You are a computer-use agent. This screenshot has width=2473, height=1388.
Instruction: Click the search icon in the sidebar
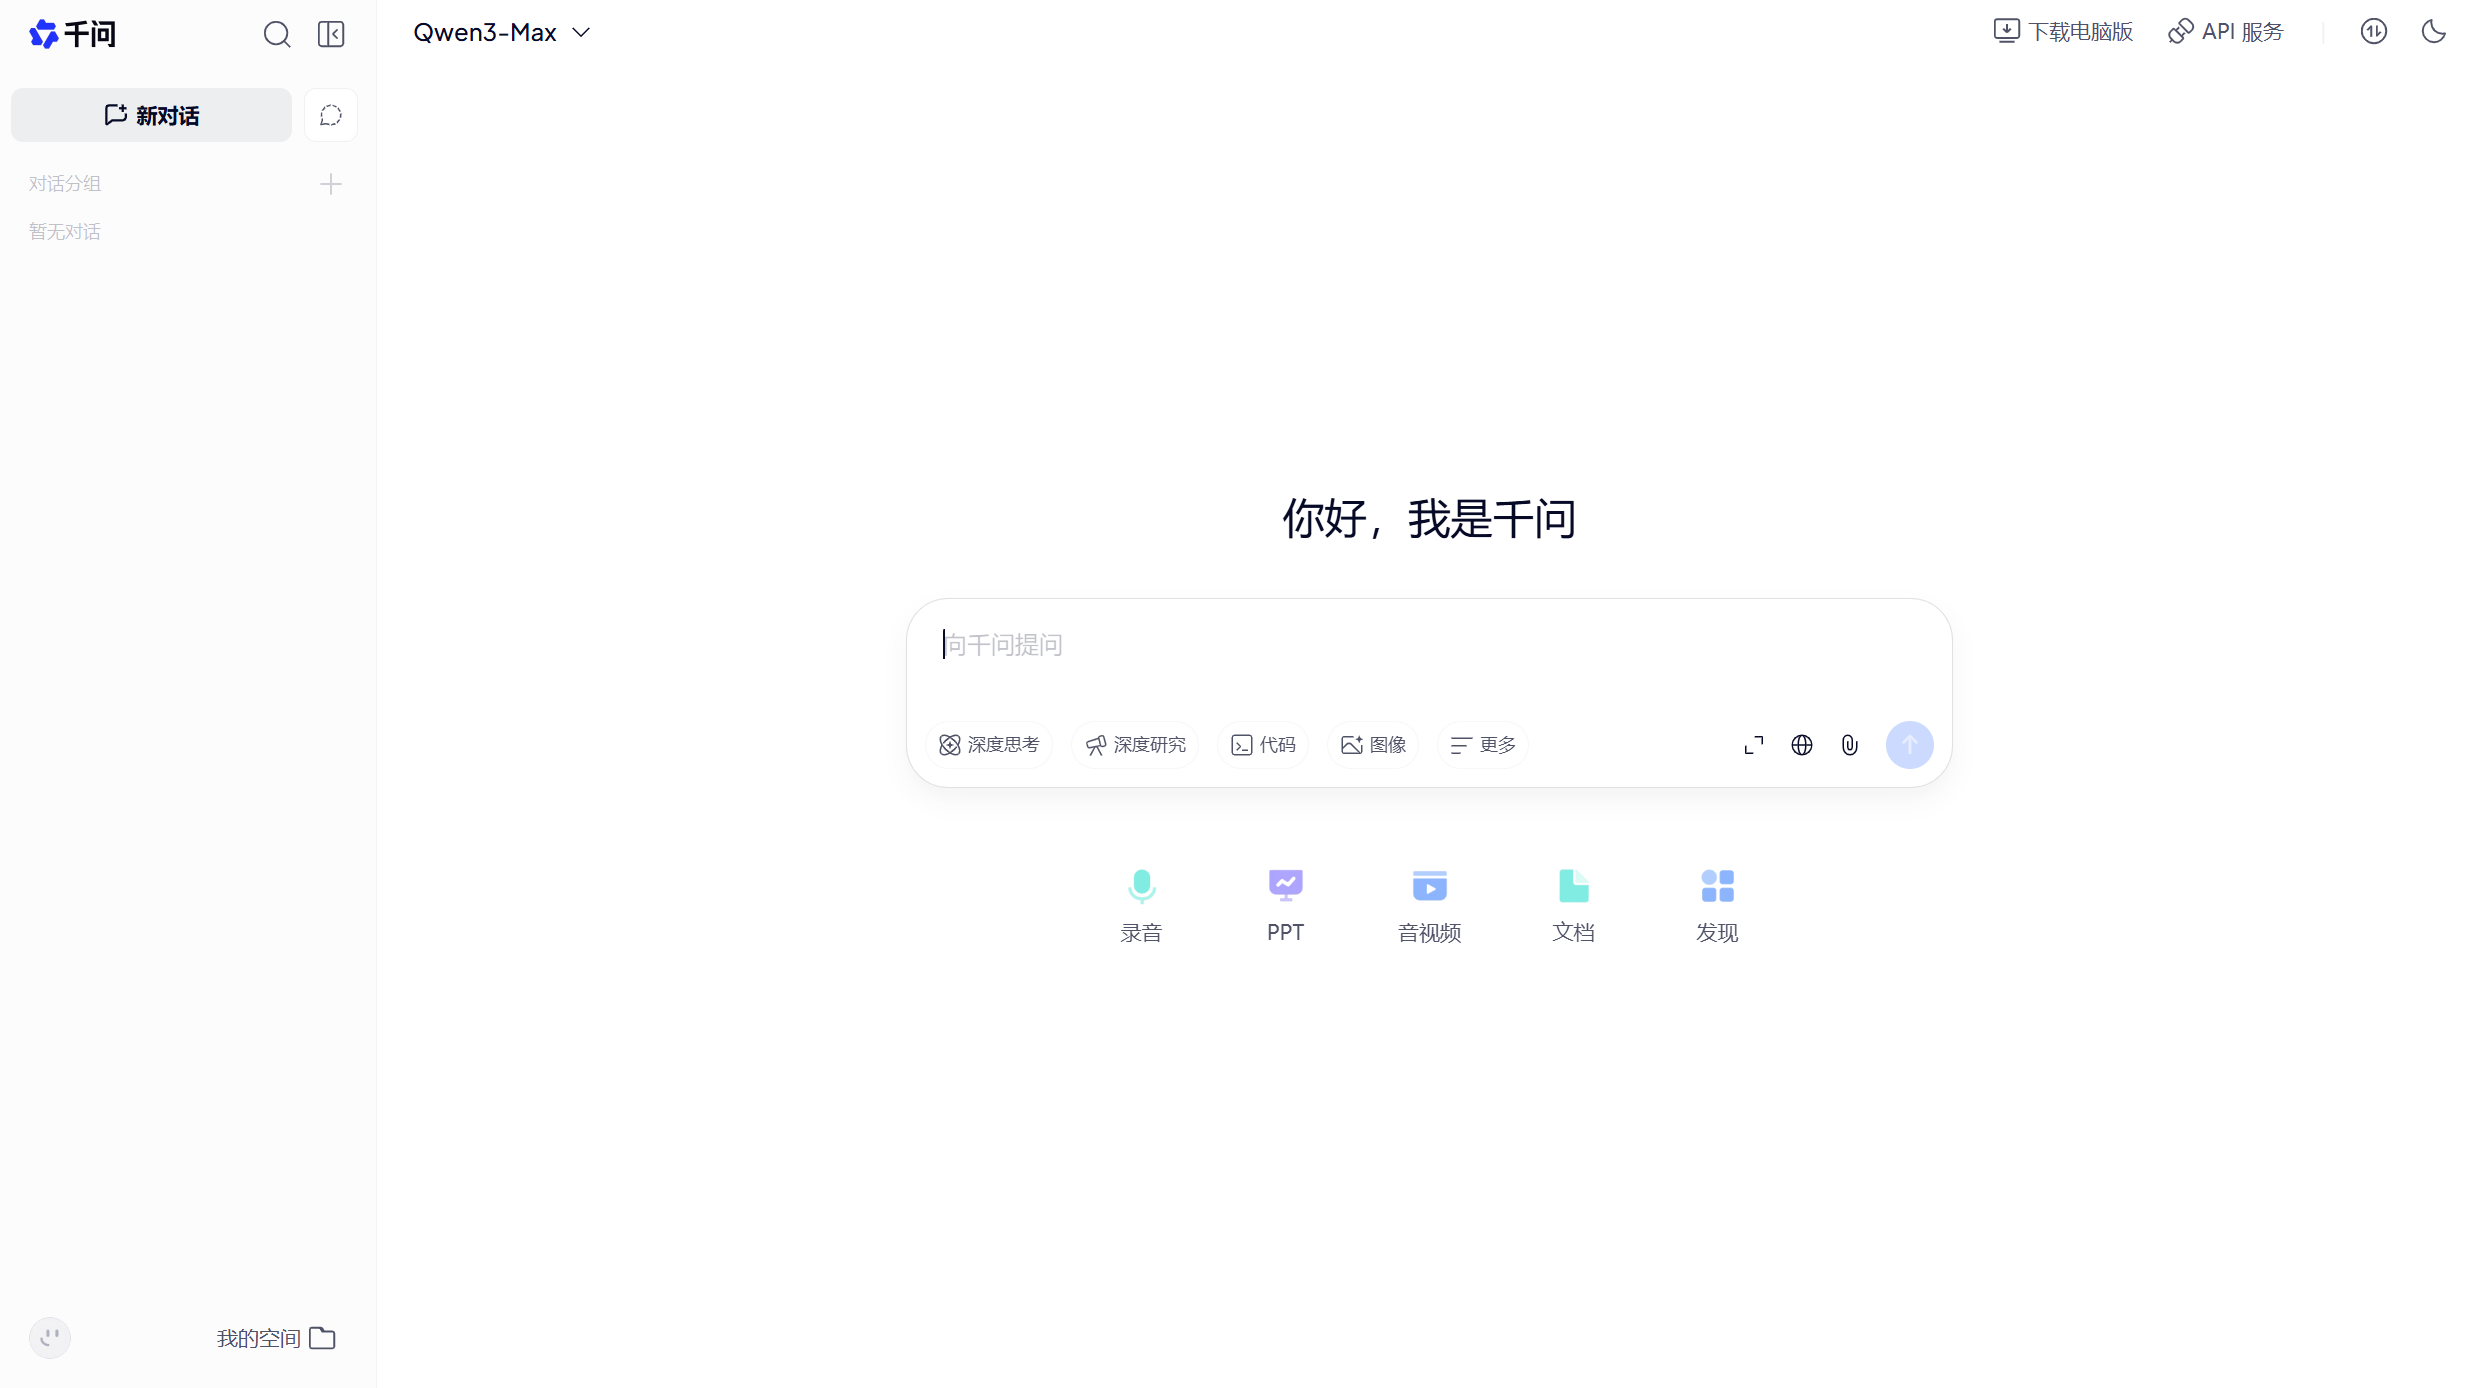(x=277, y=34)
